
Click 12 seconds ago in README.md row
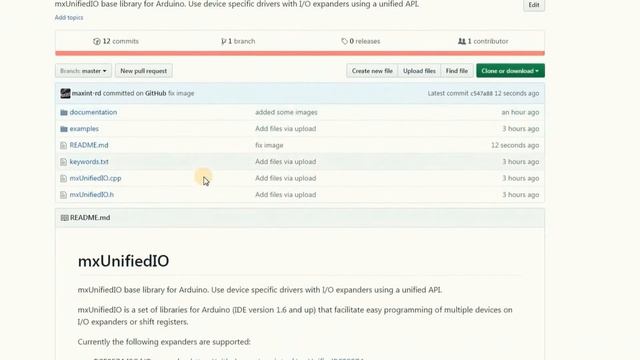515,145
